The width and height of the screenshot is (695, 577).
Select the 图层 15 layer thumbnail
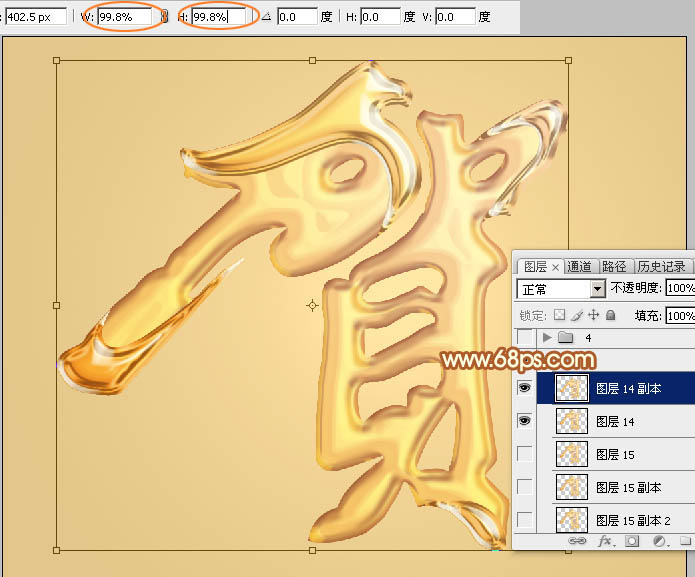click(572, 454)
